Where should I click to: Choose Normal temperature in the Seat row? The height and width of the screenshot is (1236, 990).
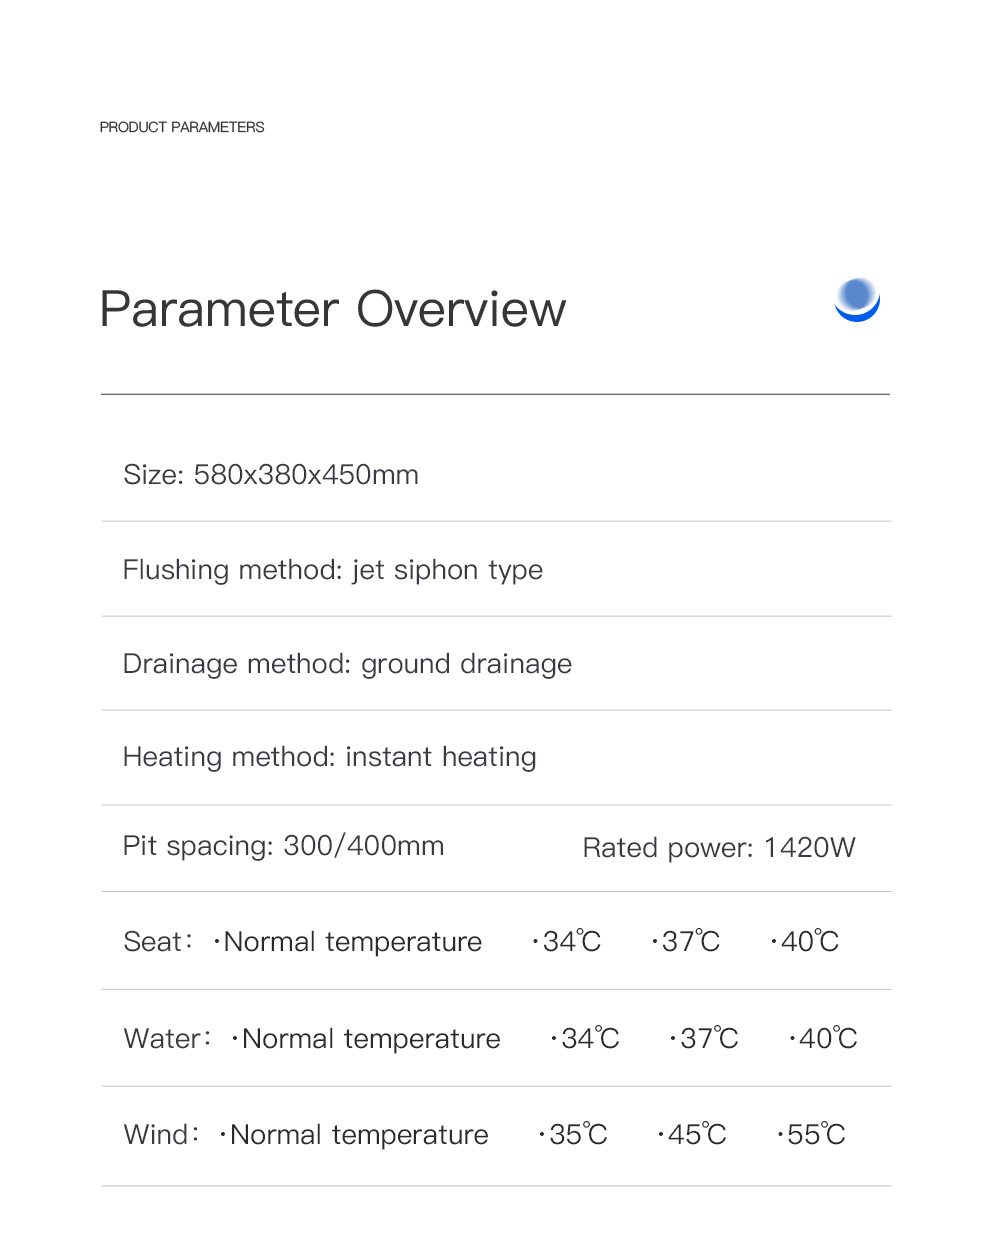[352, 942]
